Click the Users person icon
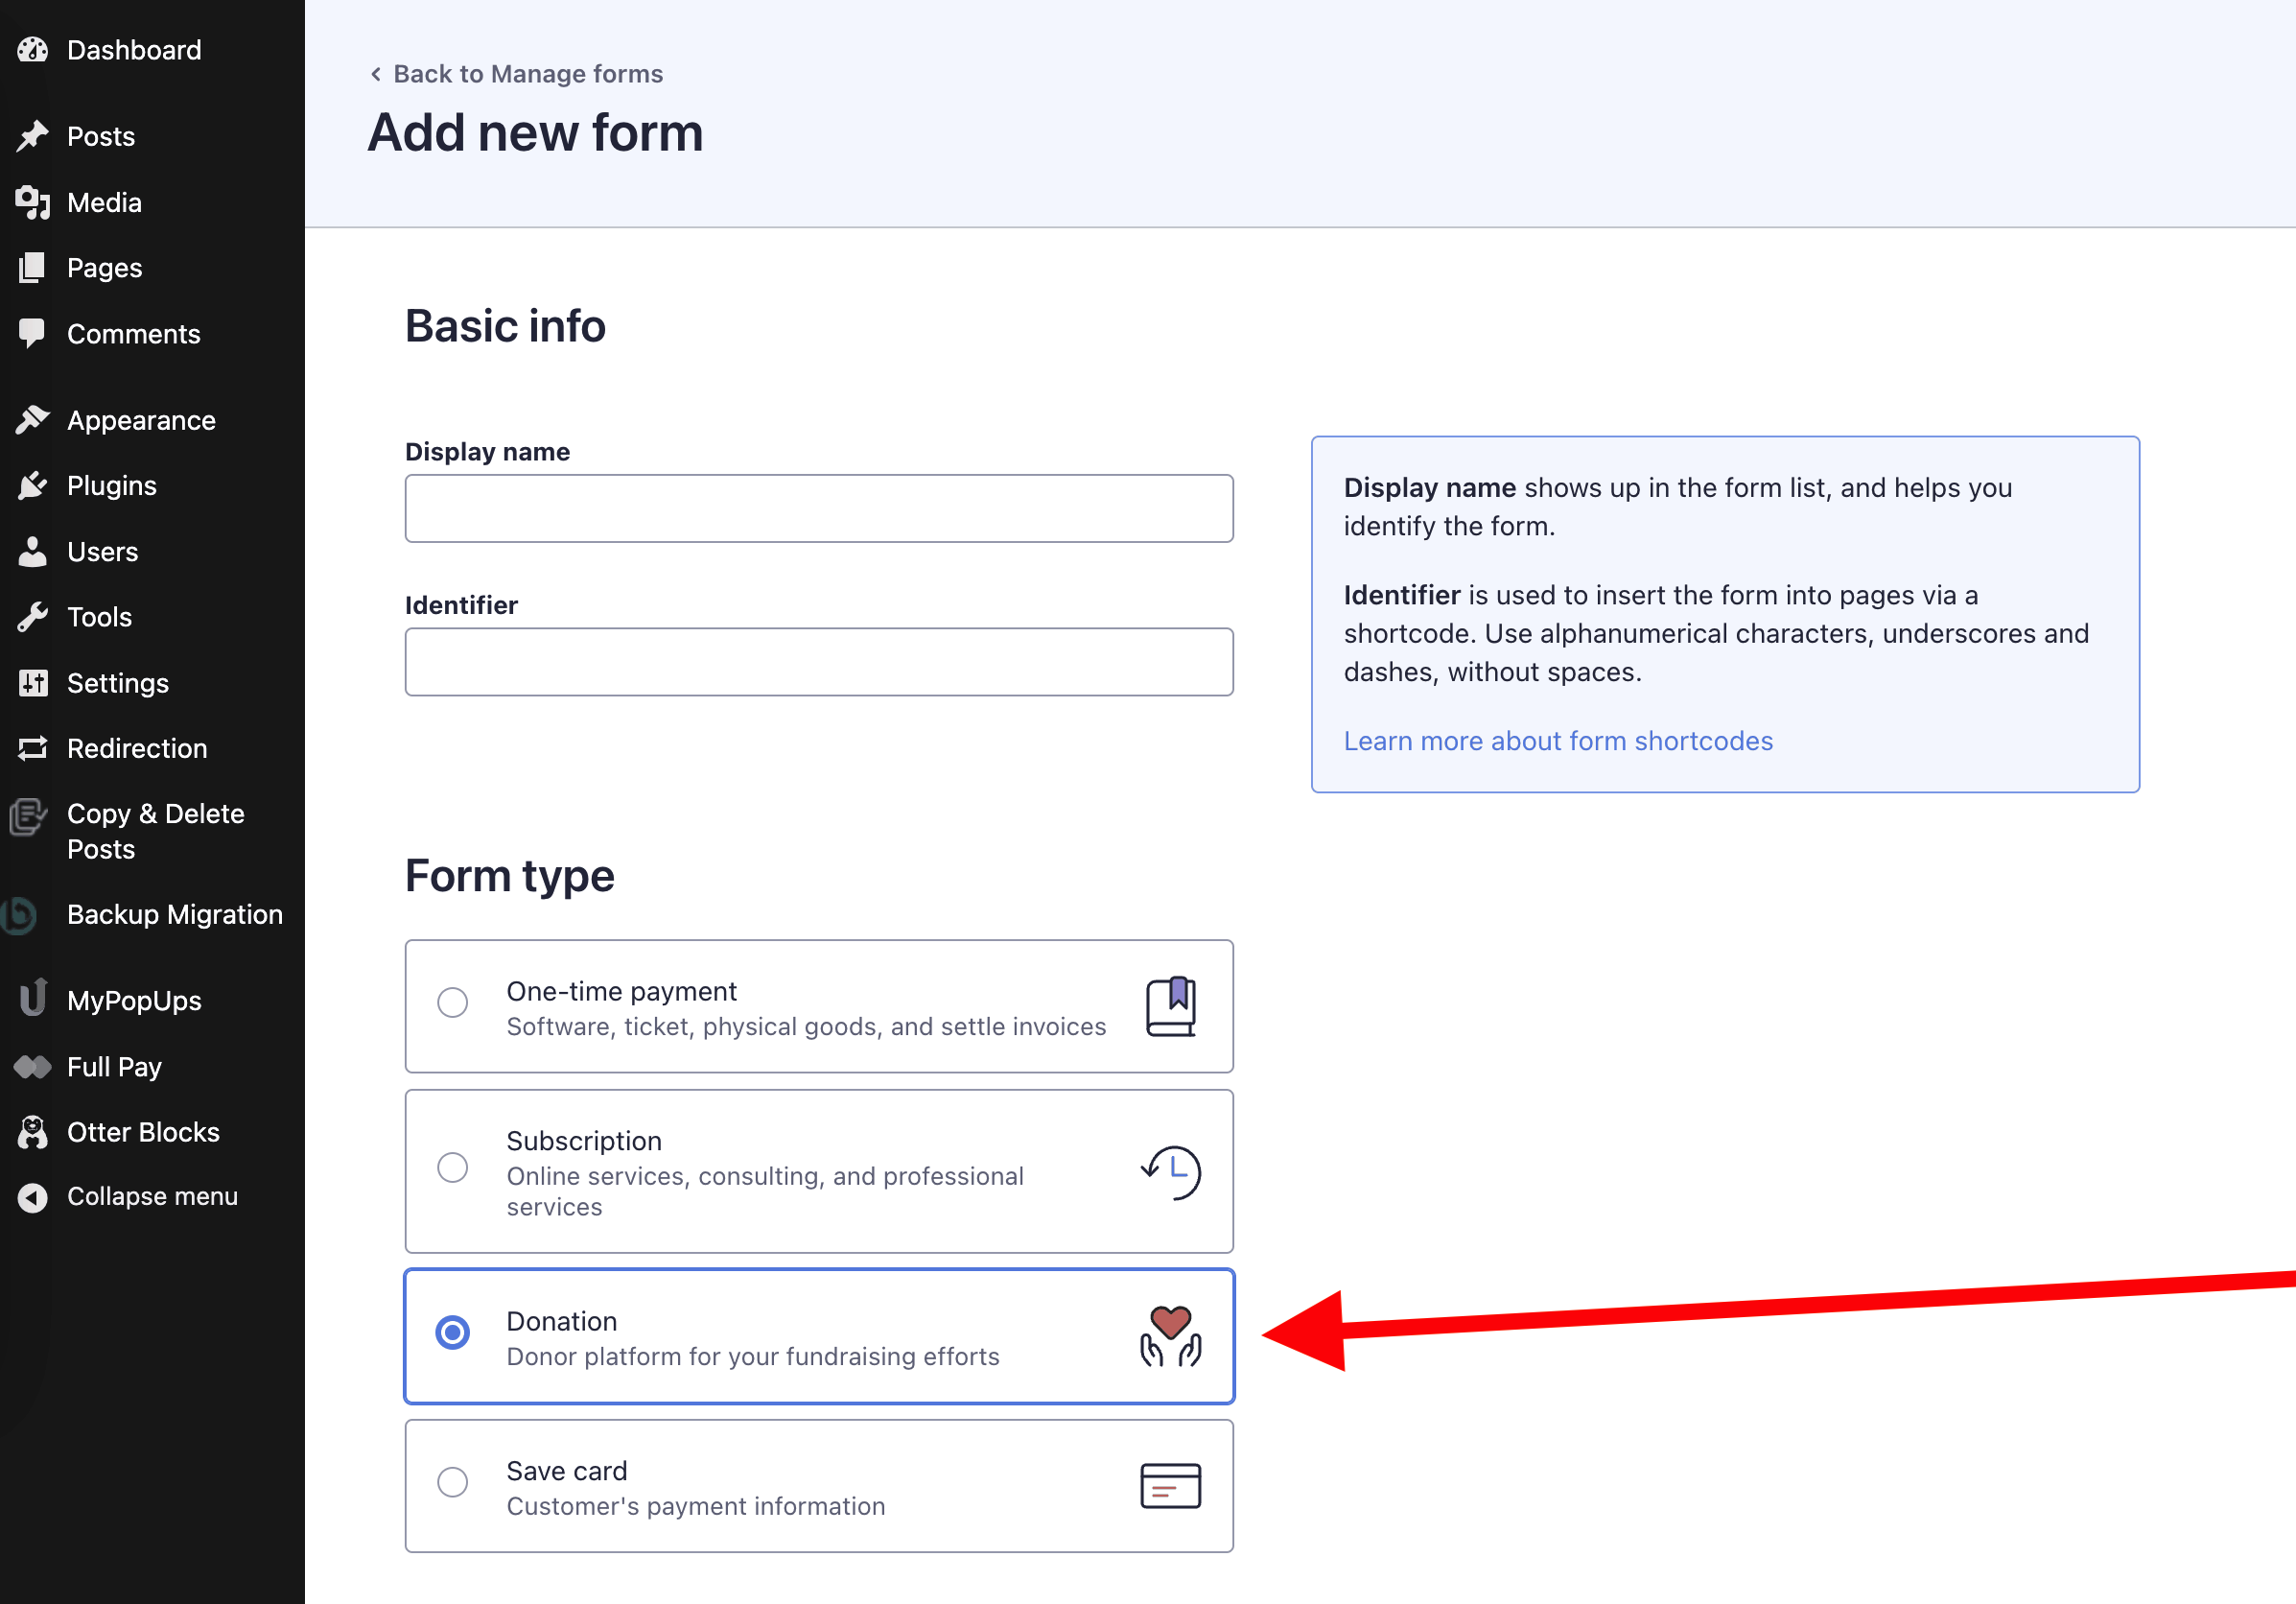Screen dimensions: 2296x1604 (x=33, y=551)
